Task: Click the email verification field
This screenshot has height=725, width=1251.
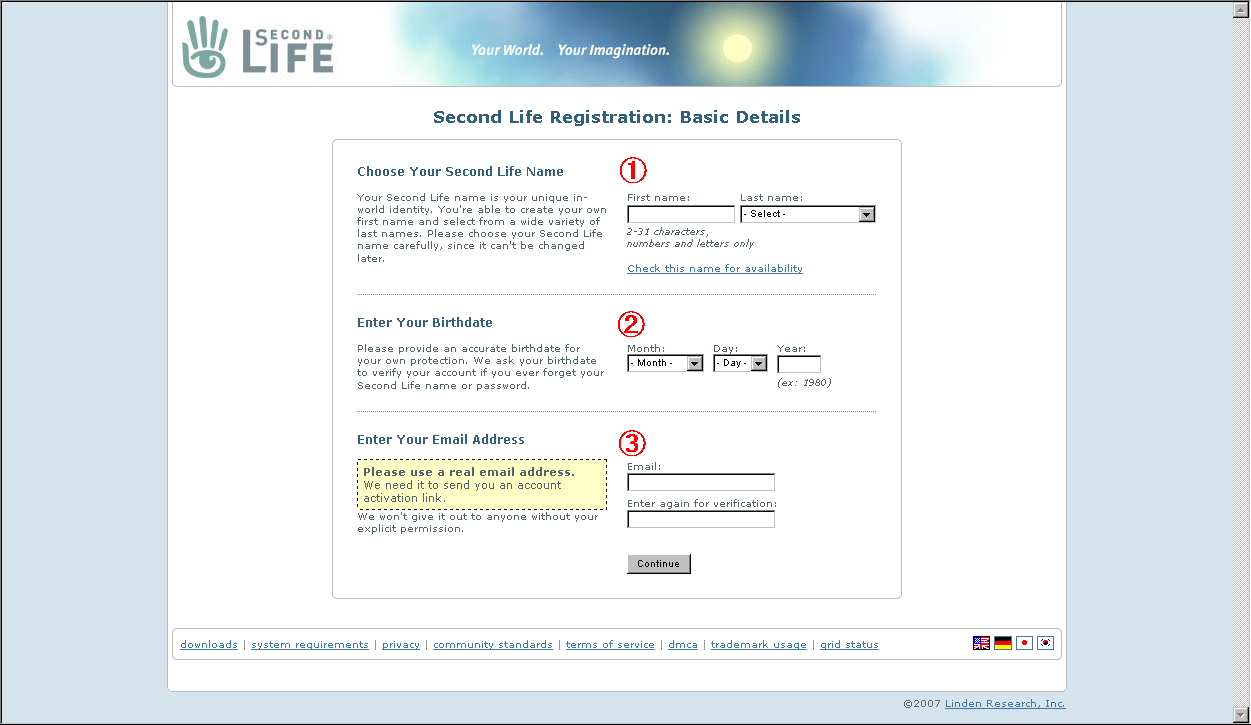Action: (x=701, y=519)
